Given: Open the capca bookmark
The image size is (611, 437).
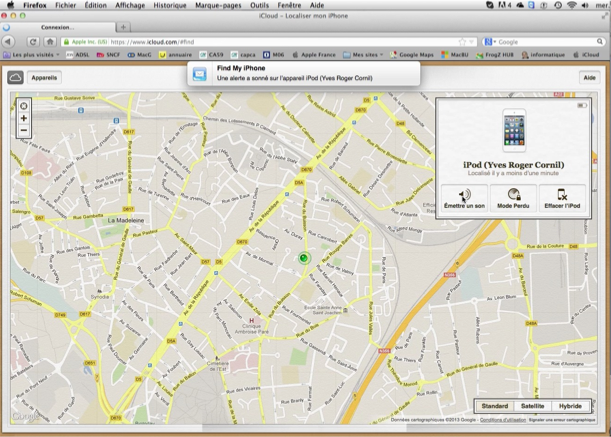Looking at the screenshot, I should [x=243, y=55].
